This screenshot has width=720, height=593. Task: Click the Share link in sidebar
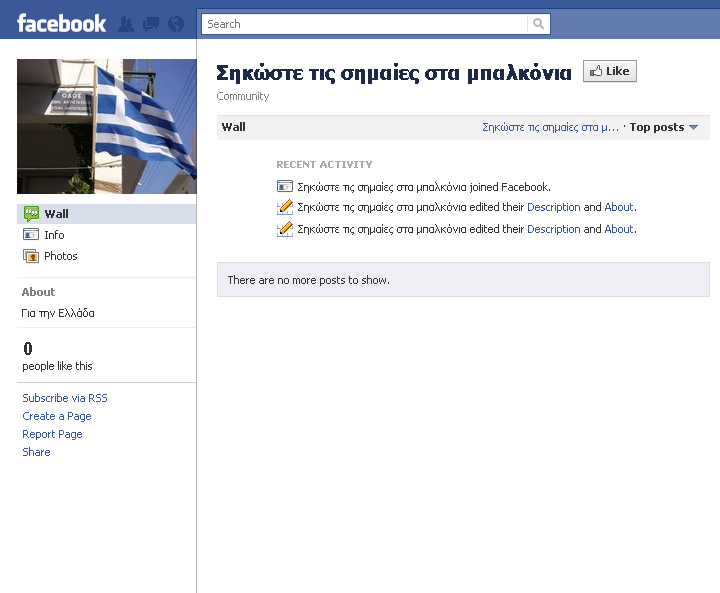36,452
